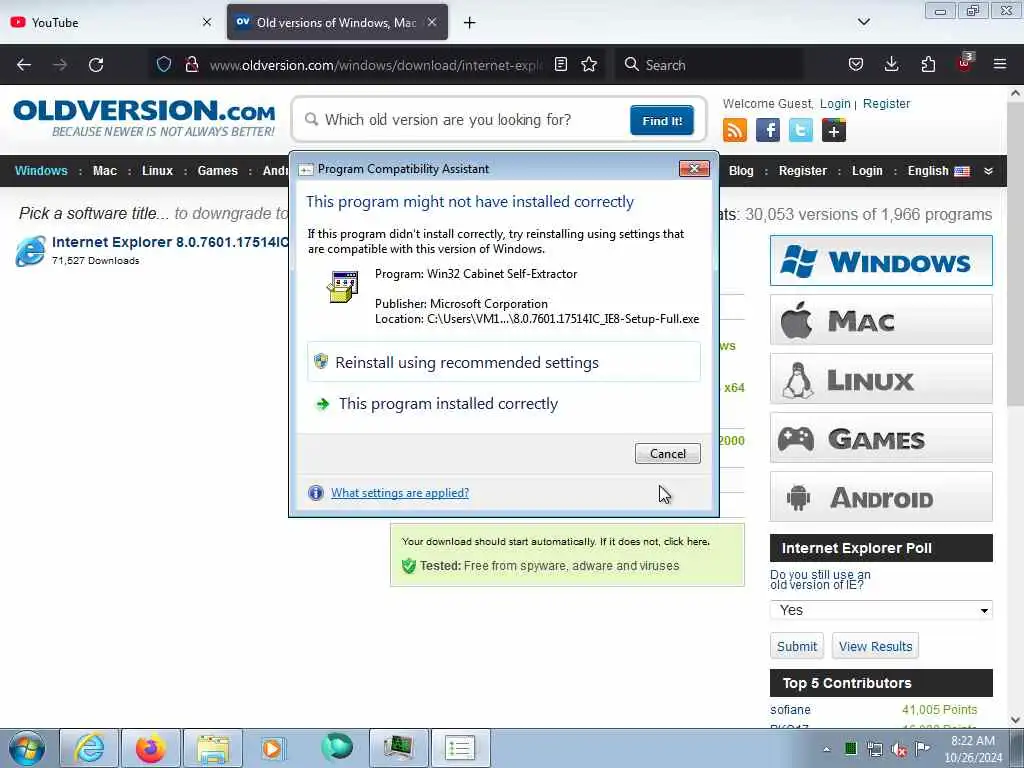Open English language selector
Screen dimensions: 1024x768
[938, 170]
